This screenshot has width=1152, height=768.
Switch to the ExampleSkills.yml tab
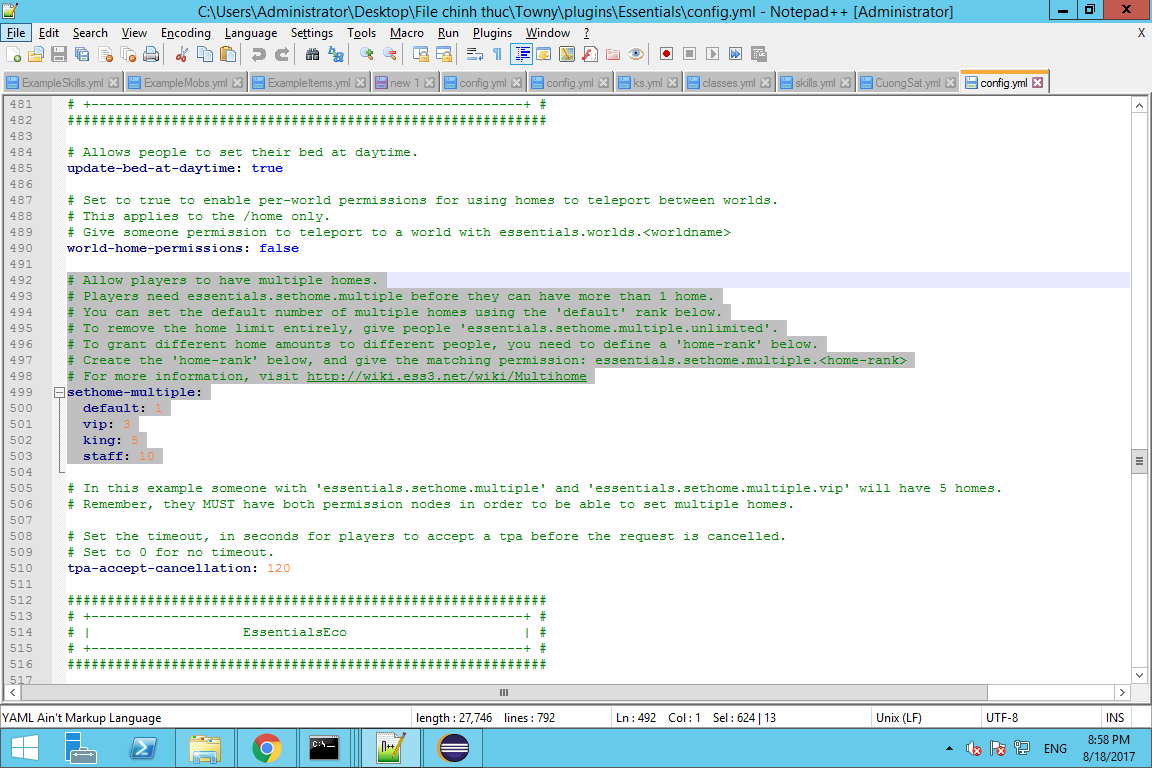point(62,83)
